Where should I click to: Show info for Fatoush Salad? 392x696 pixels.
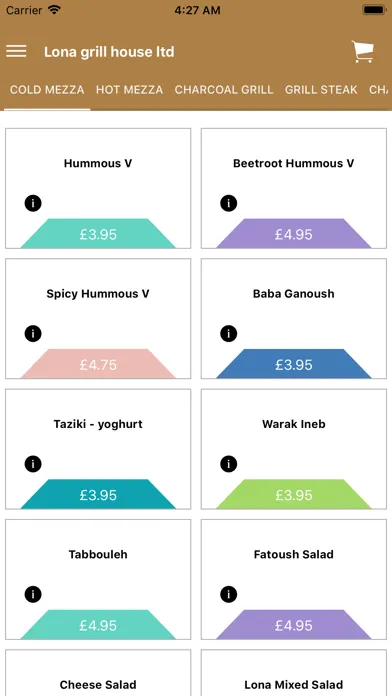(229, 594)
